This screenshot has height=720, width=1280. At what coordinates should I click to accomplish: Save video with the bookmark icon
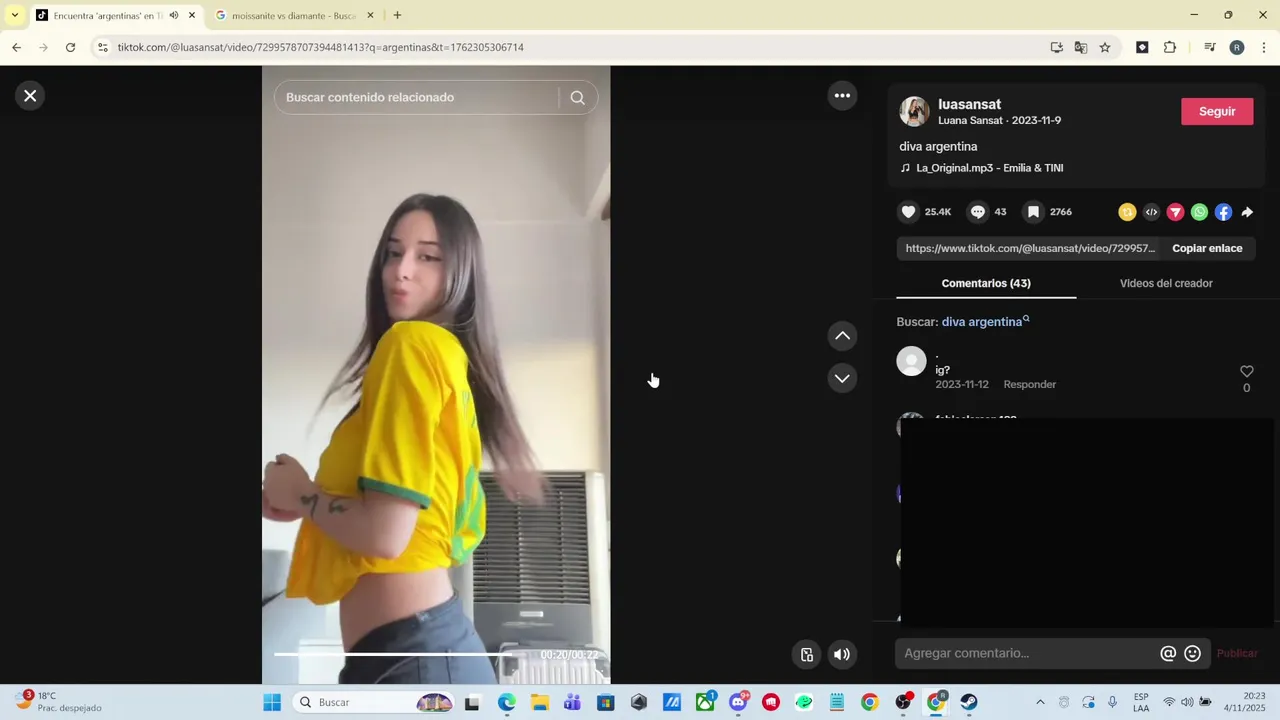pyautogui.click(x=1034, y=212)
